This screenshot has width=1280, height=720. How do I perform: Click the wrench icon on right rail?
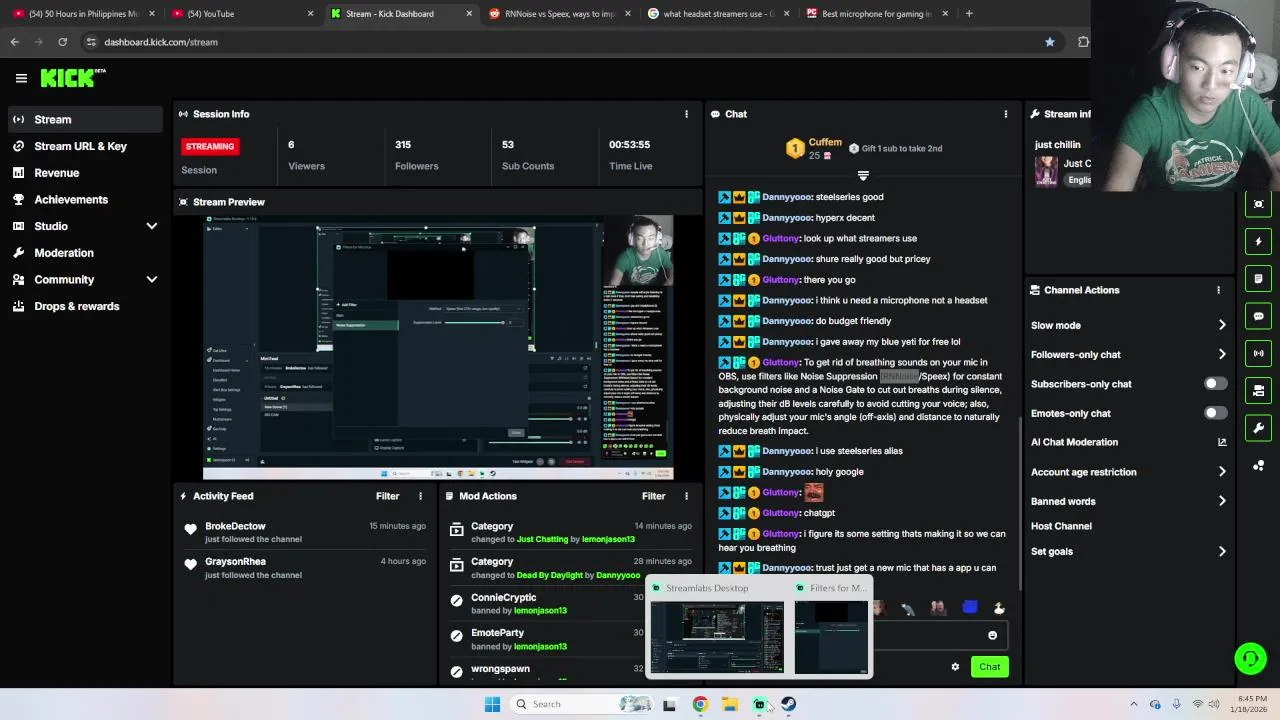1258,428
